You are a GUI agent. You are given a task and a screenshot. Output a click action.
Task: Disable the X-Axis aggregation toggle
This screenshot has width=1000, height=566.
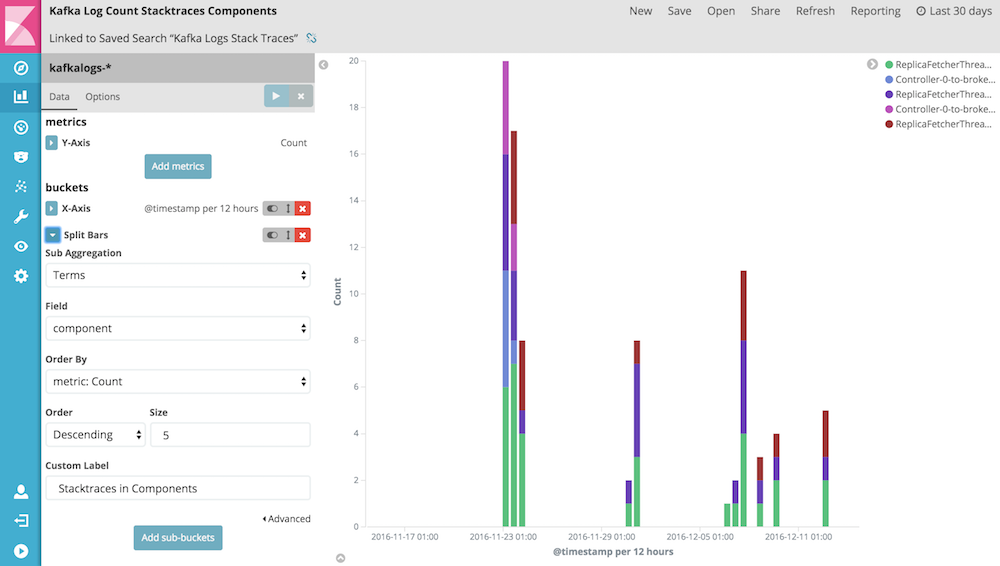click(x=272, y=209)
